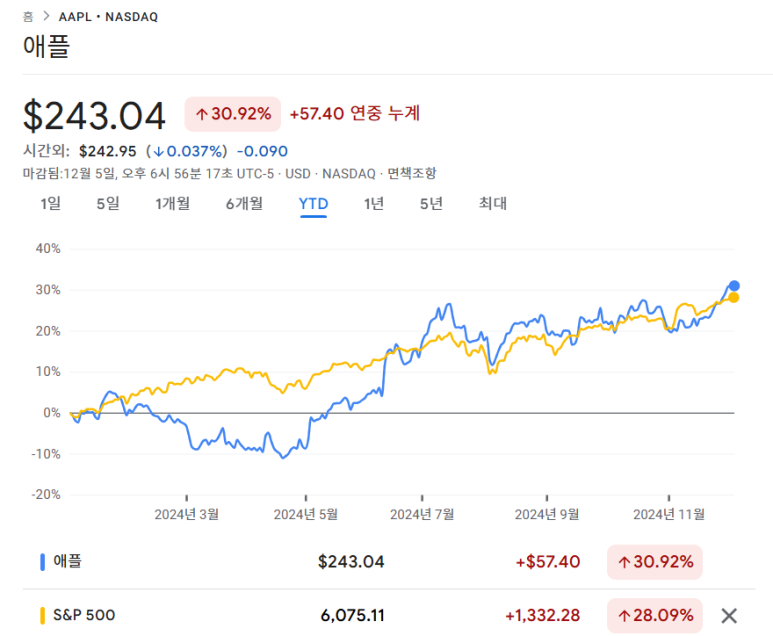Click the AAPL · NASDAQ breadcrumb text
The height and width of the screenshot is (636, 773).
pyautogui.click(x=108, y=17)
